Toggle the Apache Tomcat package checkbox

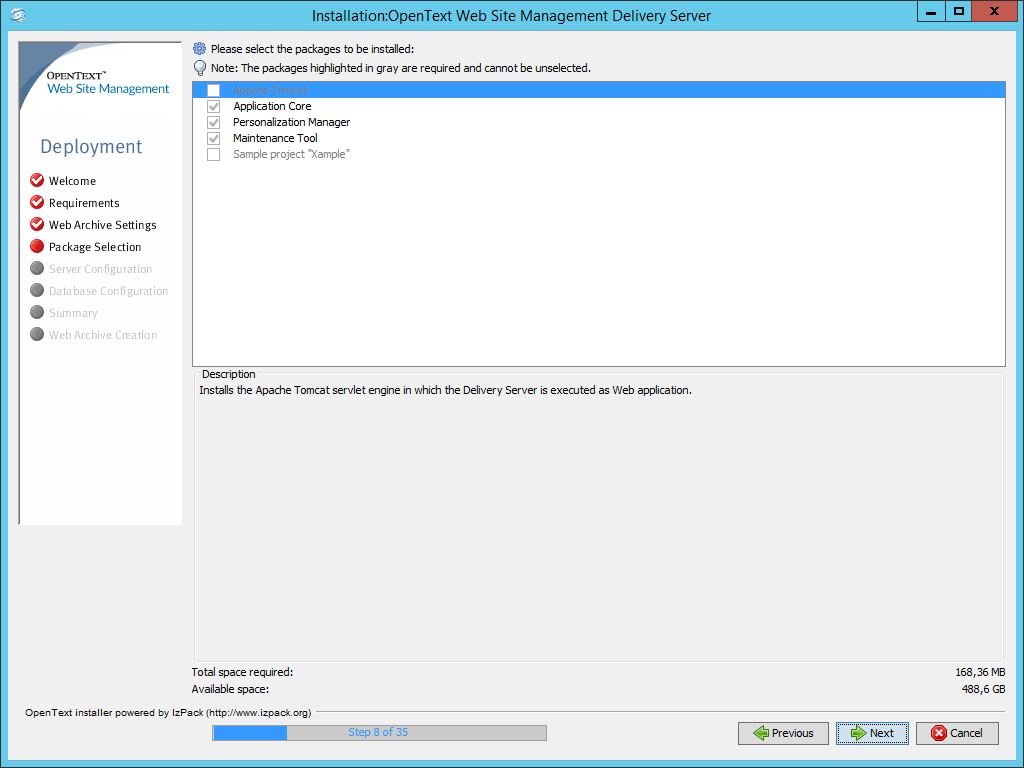[214, 90]
